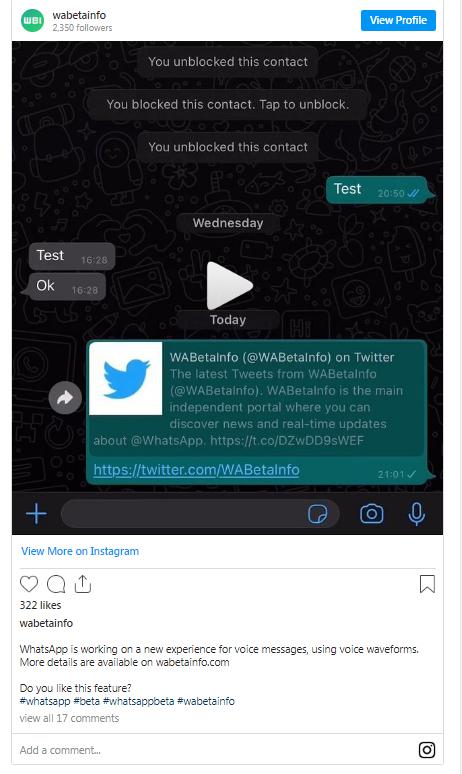The image size is (462, 774).
Task: Click the wabetainfo WBI profile avatar
Action: coord(32,20)
